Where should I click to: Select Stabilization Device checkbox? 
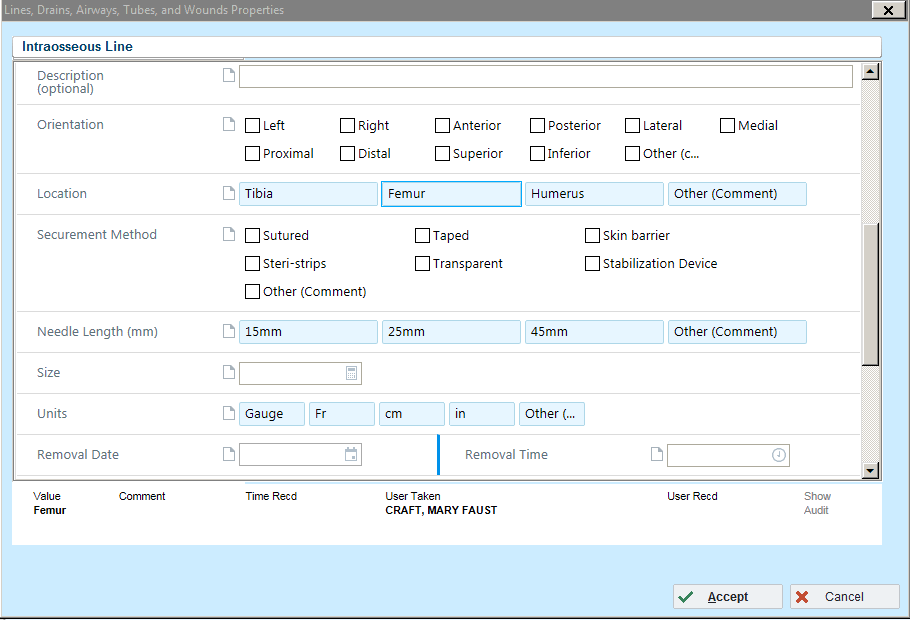(592, 264)
